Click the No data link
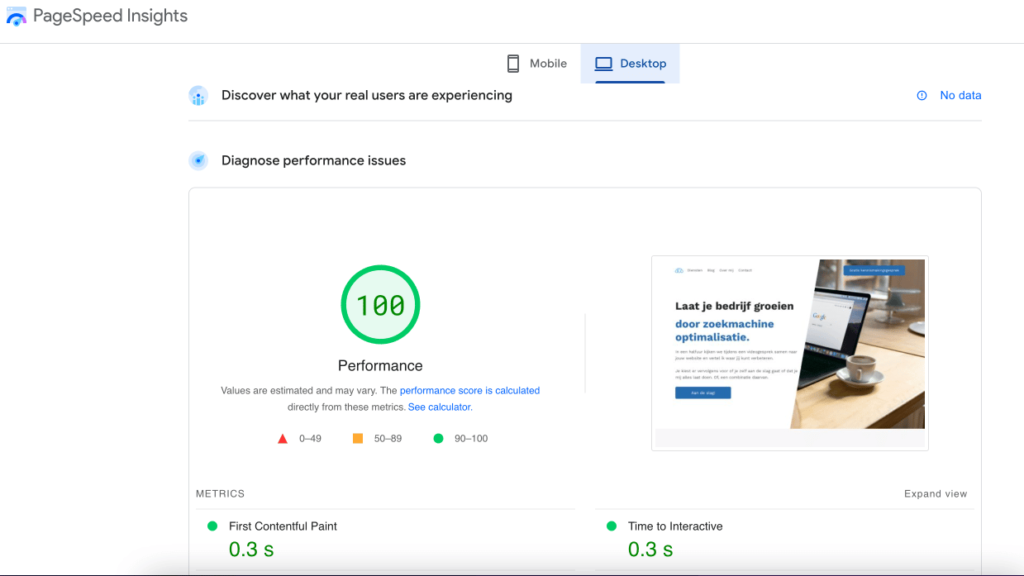Screen dimensions: 1024x576 (x=960, y=96)
